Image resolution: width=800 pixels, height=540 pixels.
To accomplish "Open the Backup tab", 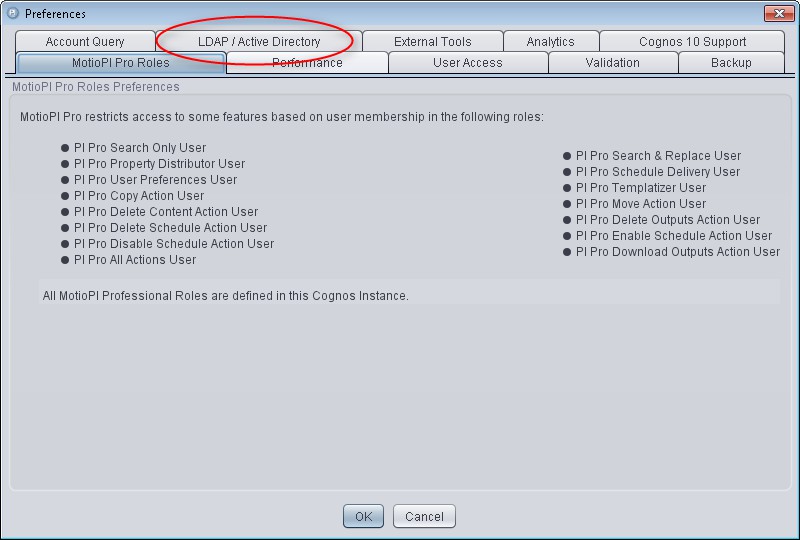I will click(x=731, y=63).
